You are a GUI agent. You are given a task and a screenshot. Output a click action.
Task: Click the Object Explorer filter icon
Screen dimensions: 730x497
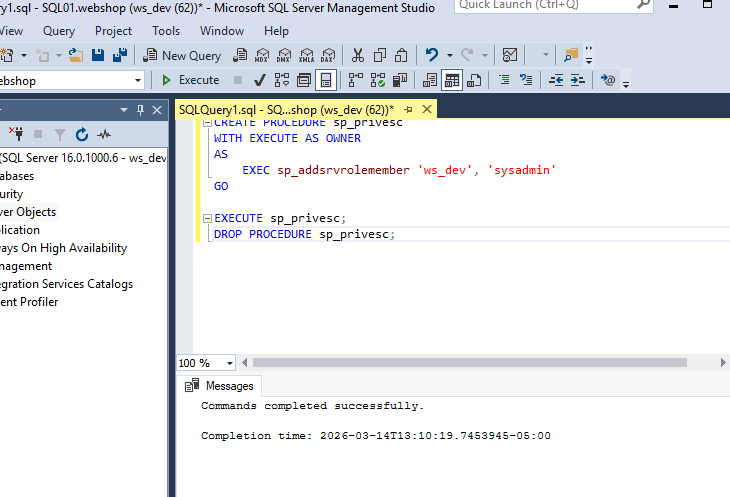[60, 134]
